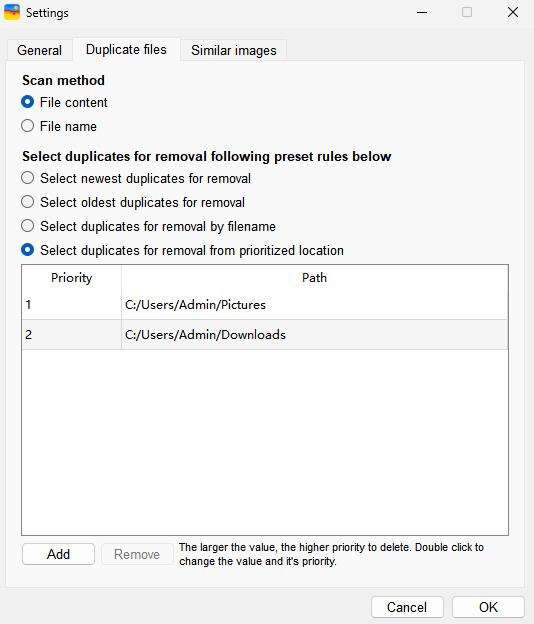Viewport: 534px width, 624px height.
Task: Confirm settings with OK
Action: coord(488,607)
